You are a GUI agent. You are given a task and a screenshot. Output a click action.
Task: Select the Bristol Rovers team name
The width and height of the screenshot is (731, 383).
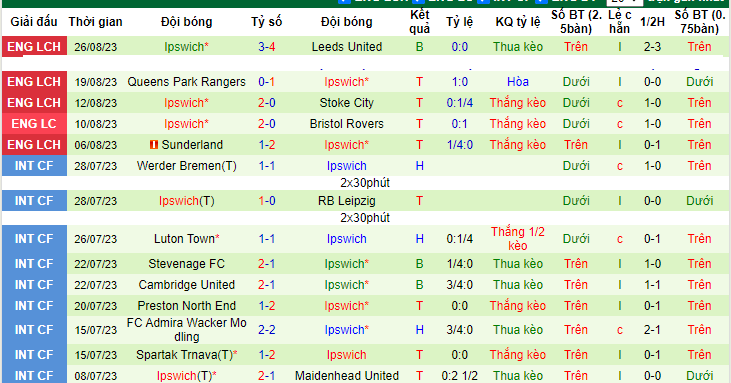[x=347, y=124]
